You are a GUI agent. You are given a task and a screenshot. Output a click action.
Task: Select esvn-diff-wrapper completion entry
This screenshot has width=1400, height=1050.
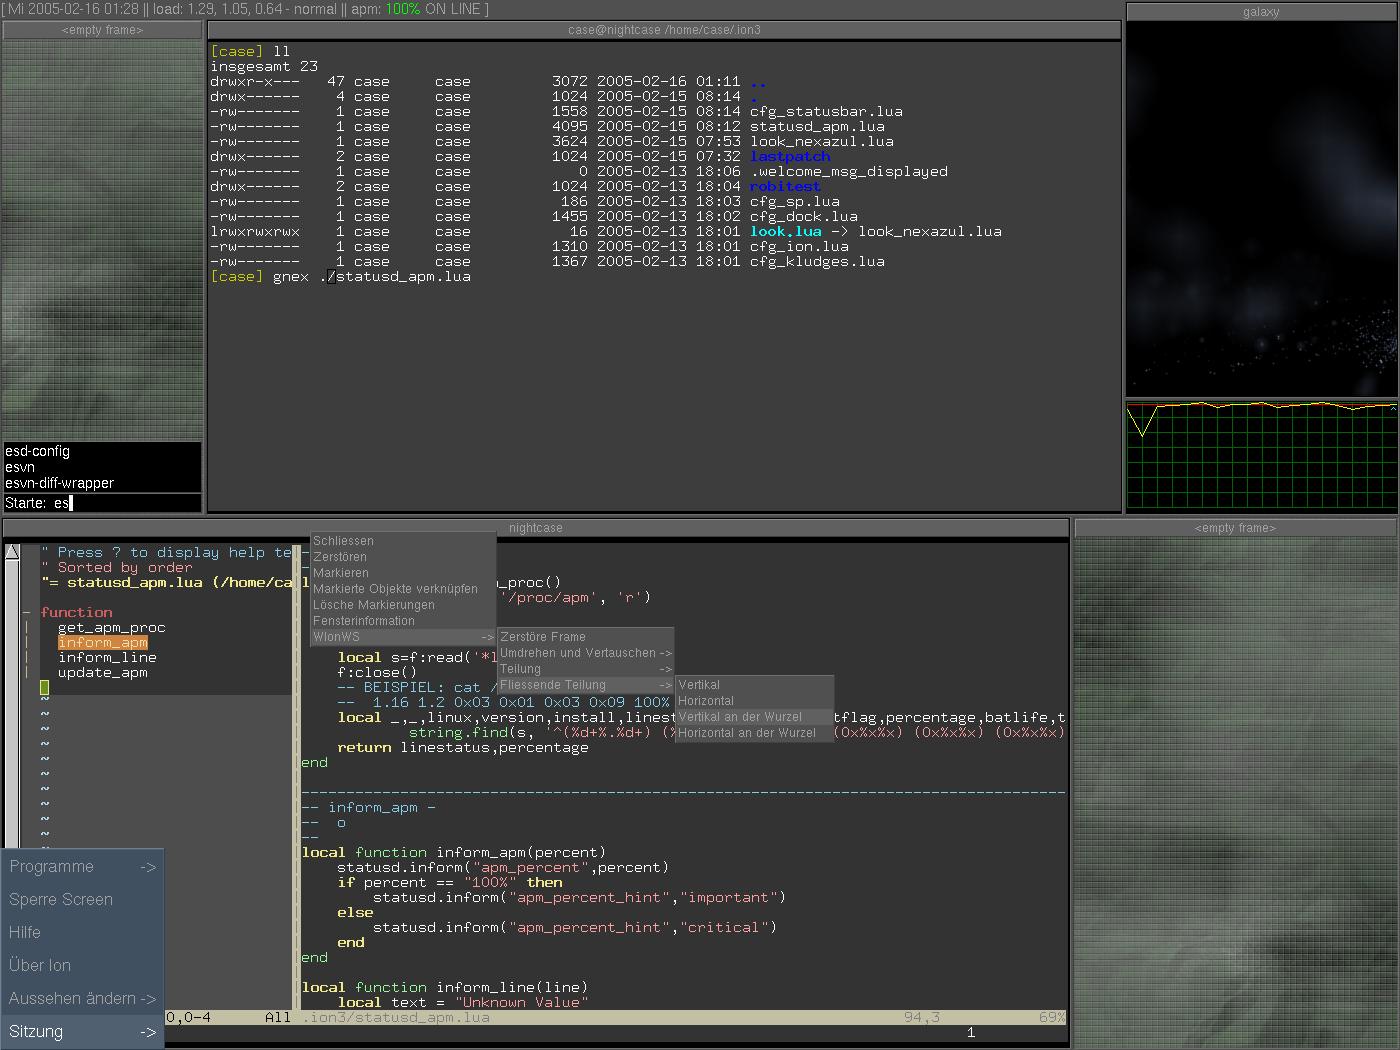point(60,483)
